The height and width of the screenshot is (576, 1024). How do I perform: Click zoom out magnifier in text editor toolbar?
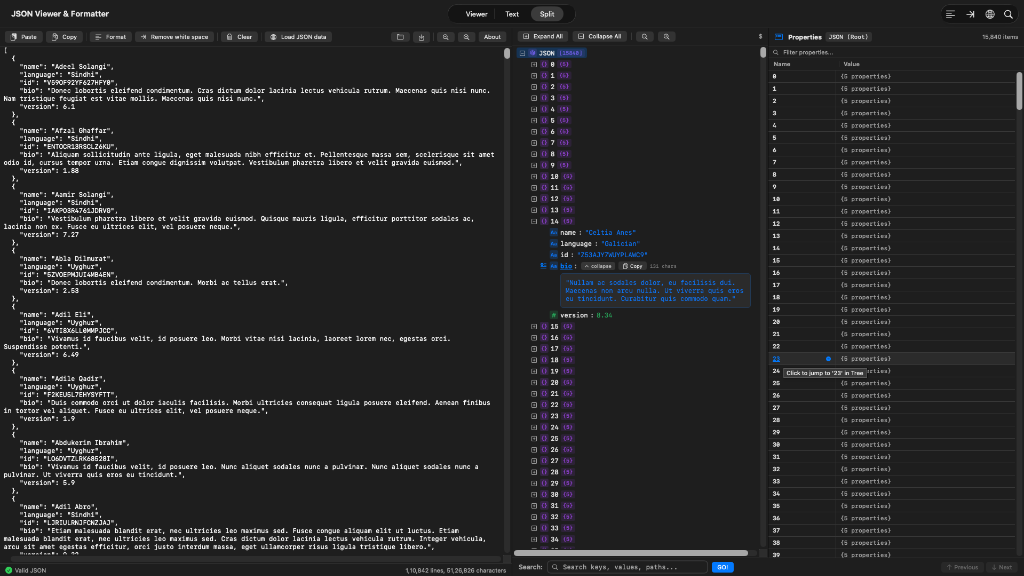445,37
